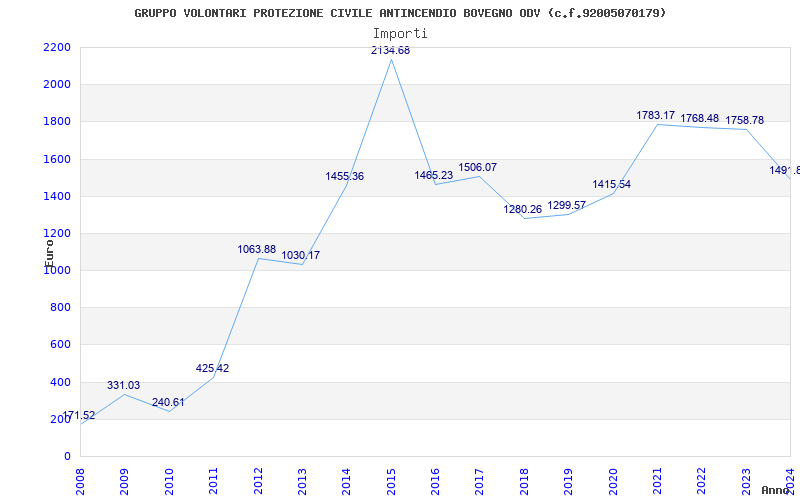Click the y-axis tick 600
The height and width of the screenshot is (500, 800).
click(60, 345)
